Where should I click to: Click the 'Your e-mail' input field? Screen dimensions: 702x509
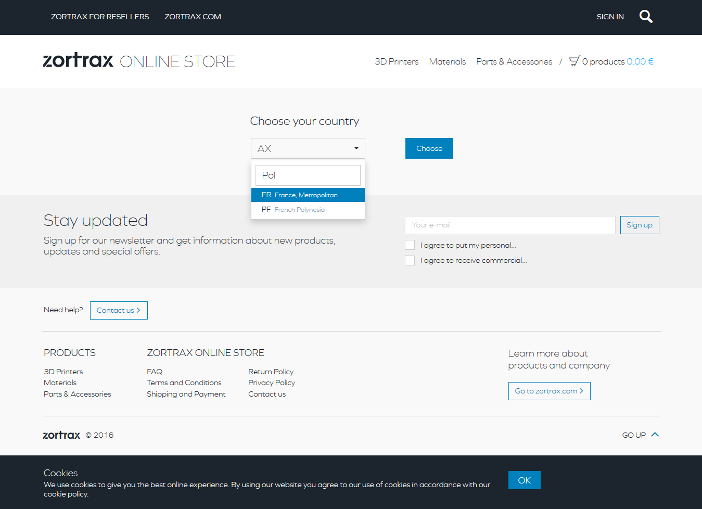click(x=509, y=225)
